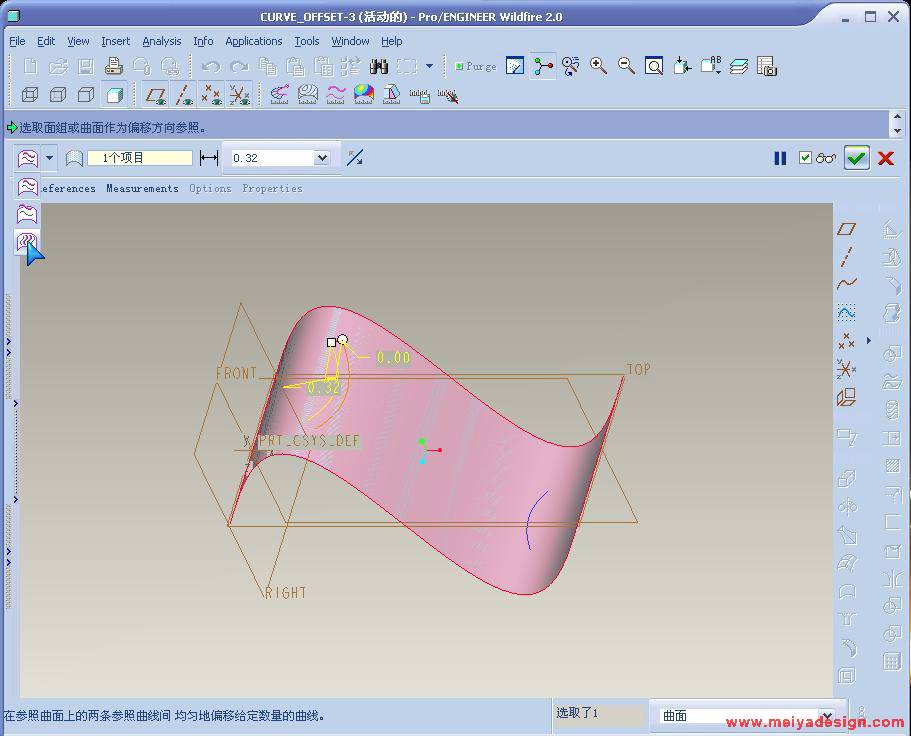
Task: Switch to shaded display mode
Action: point(115,95)
